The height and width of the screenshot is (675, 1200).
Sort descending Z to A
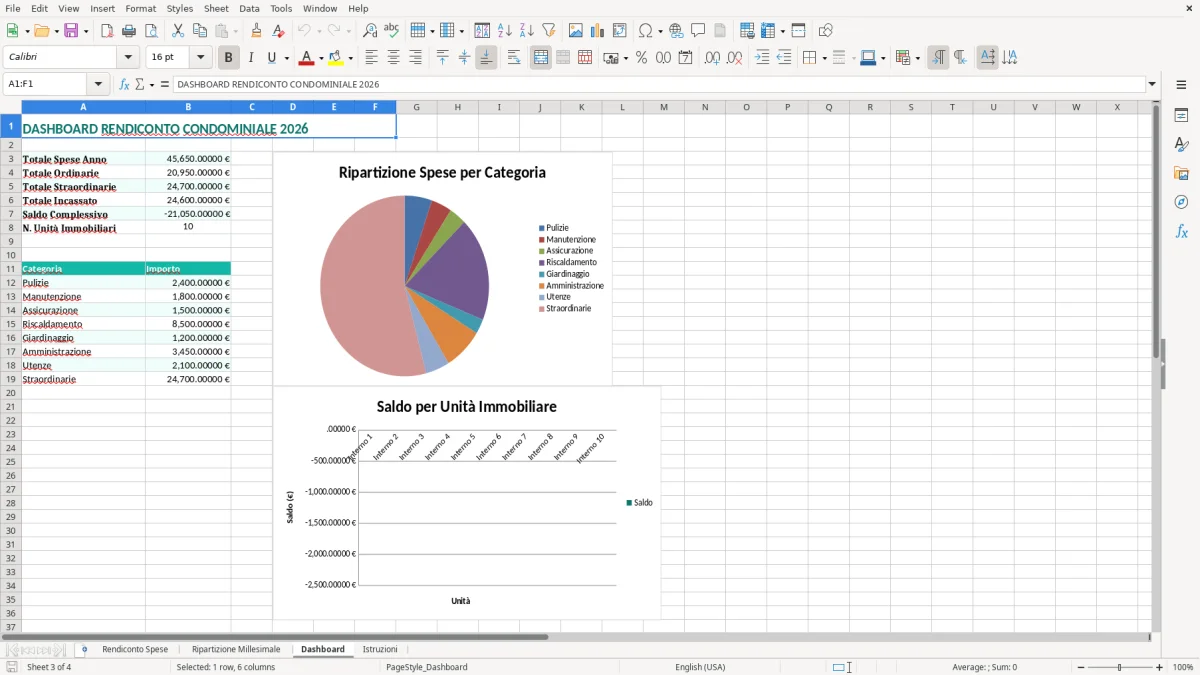[x=527, y=31]
